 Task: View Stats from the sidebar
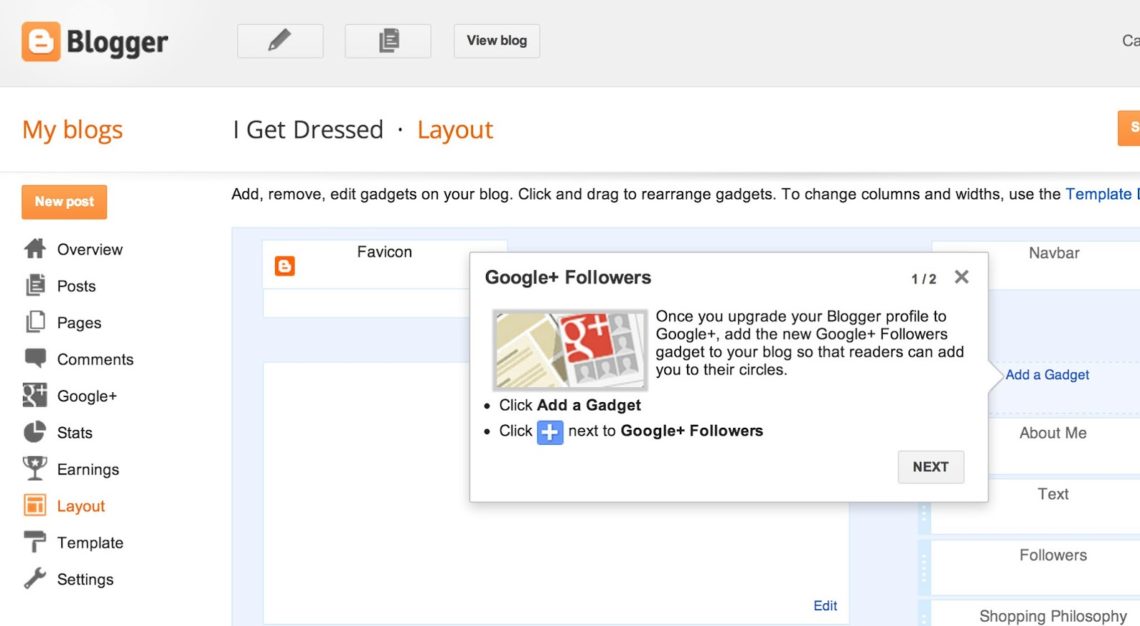pyautogui.click(x=75, y=433)
